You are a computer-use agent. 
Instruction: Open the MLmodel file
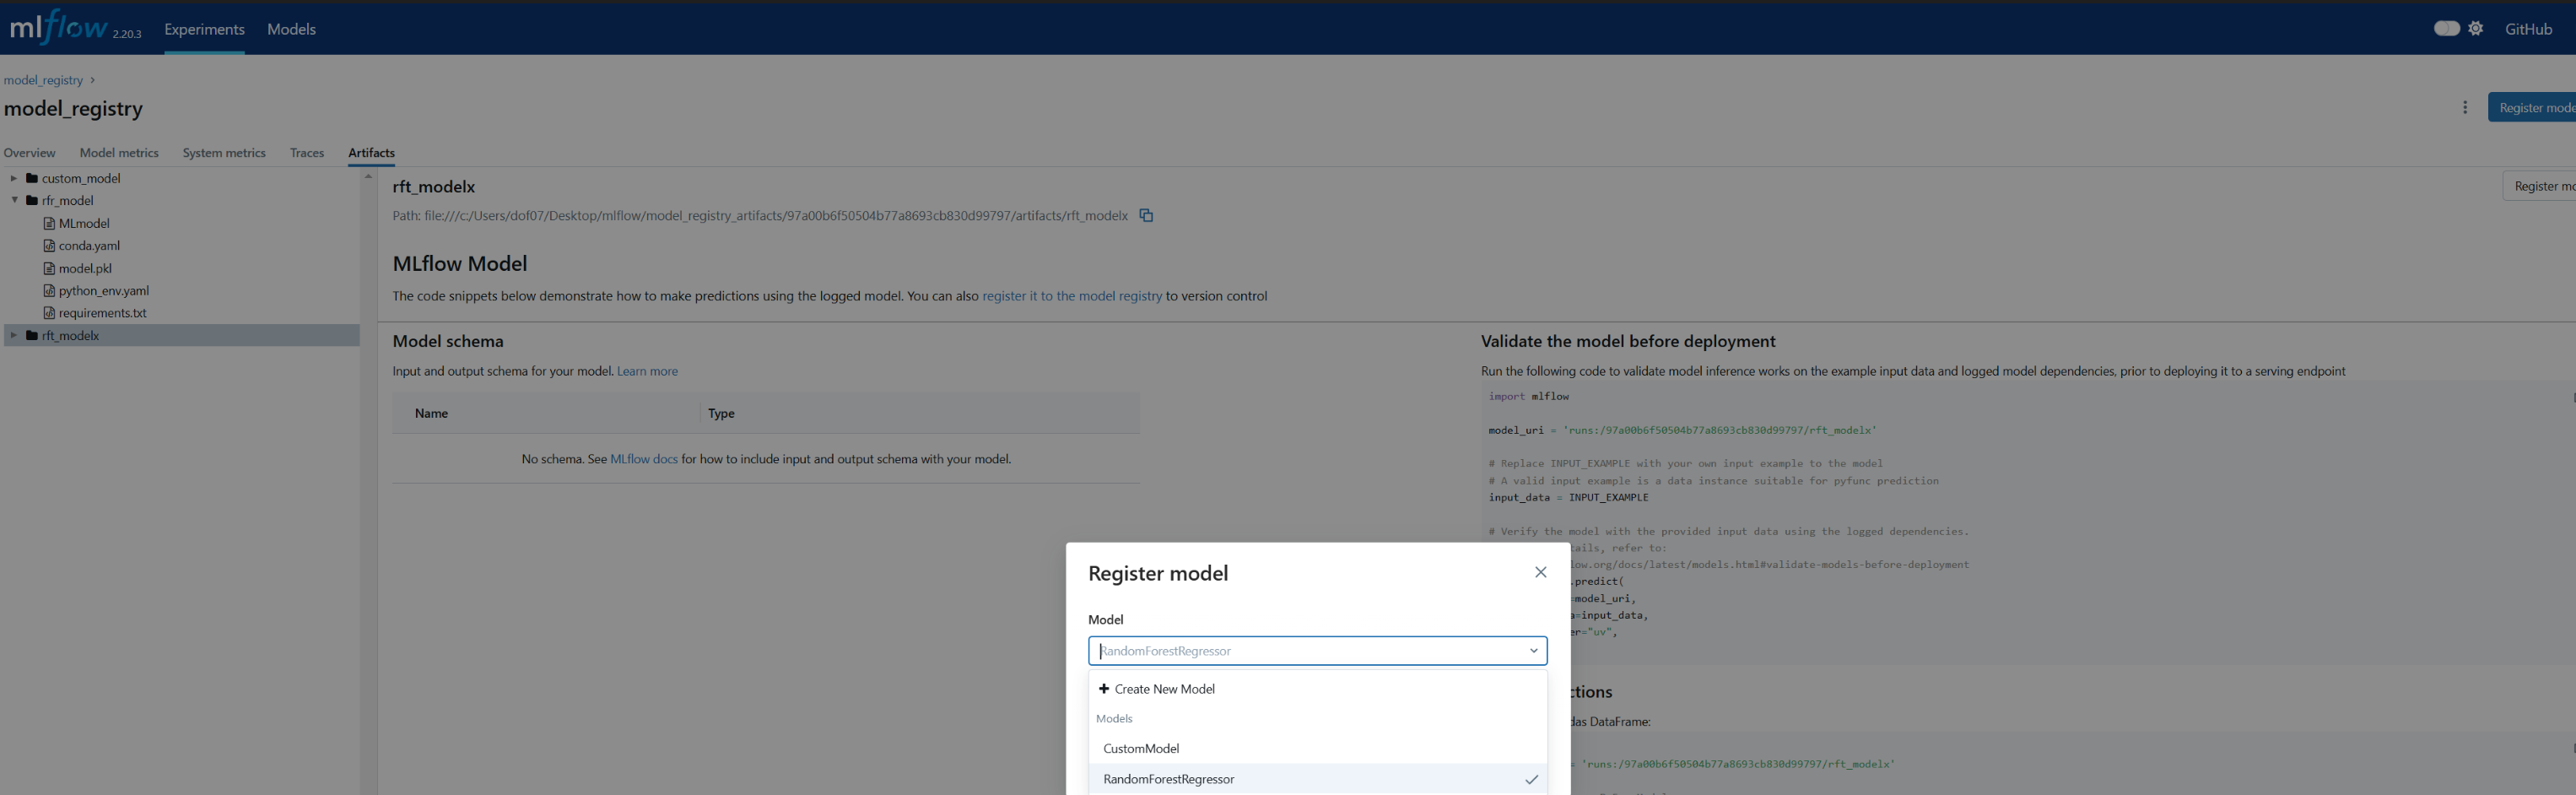(84, 223)
